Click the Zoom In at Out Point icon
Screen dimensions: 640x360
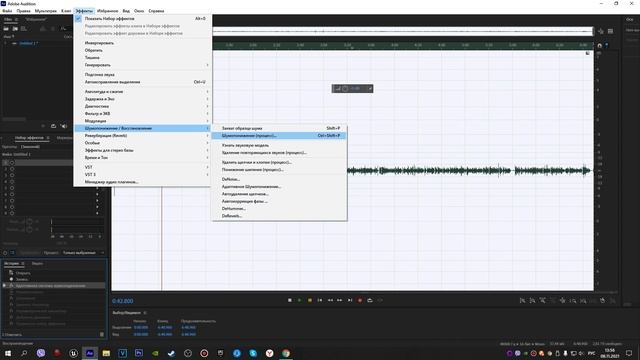coord(583,301)
